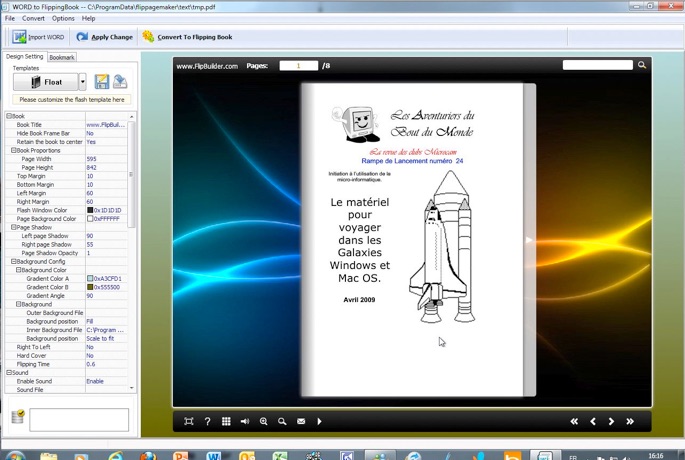Screen dimensions: 685x460
Task: Click the Inner Background File value
Action: (106, 330)
